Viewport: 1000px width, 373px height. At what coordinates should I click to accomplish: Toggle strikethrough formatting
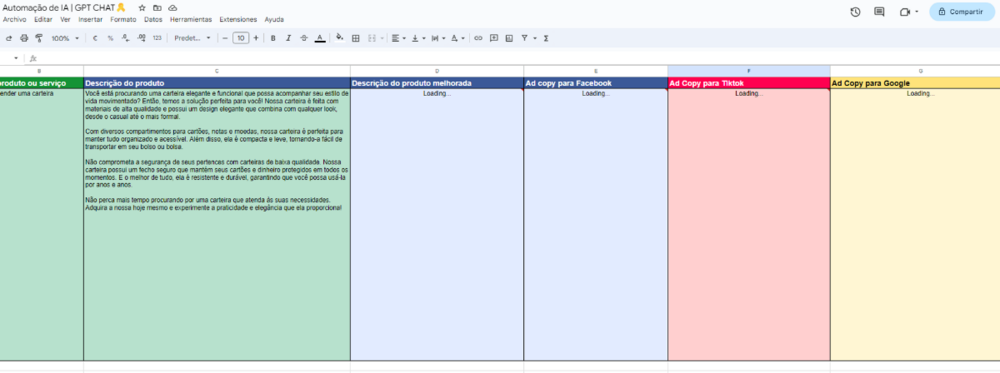pyautogui.click(x=304, y=38)
